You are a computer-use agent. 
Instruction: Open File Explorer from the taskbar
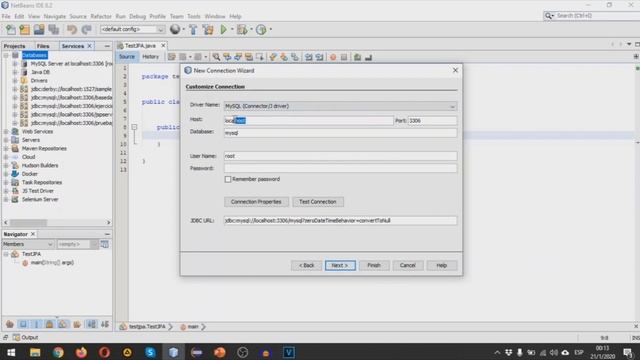point(35,352)
